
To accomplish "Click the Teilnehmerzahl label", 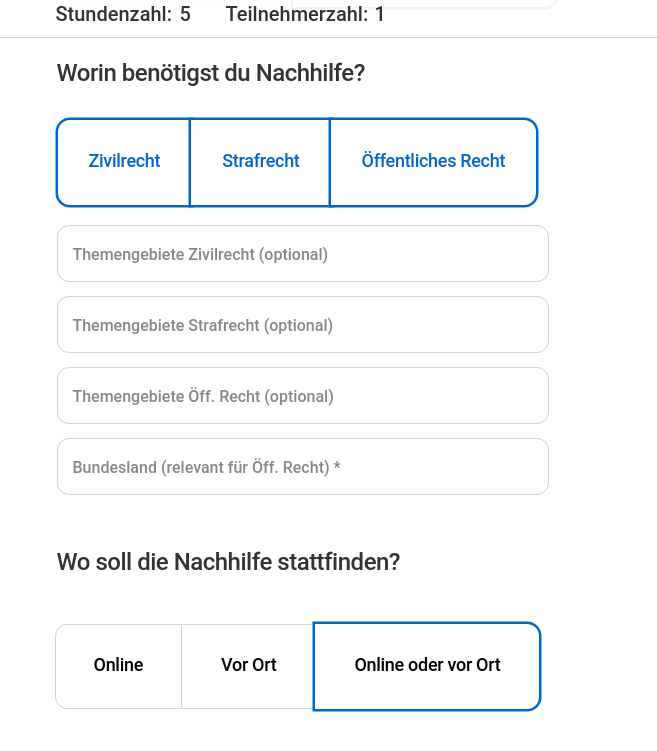I will point(297,14).
